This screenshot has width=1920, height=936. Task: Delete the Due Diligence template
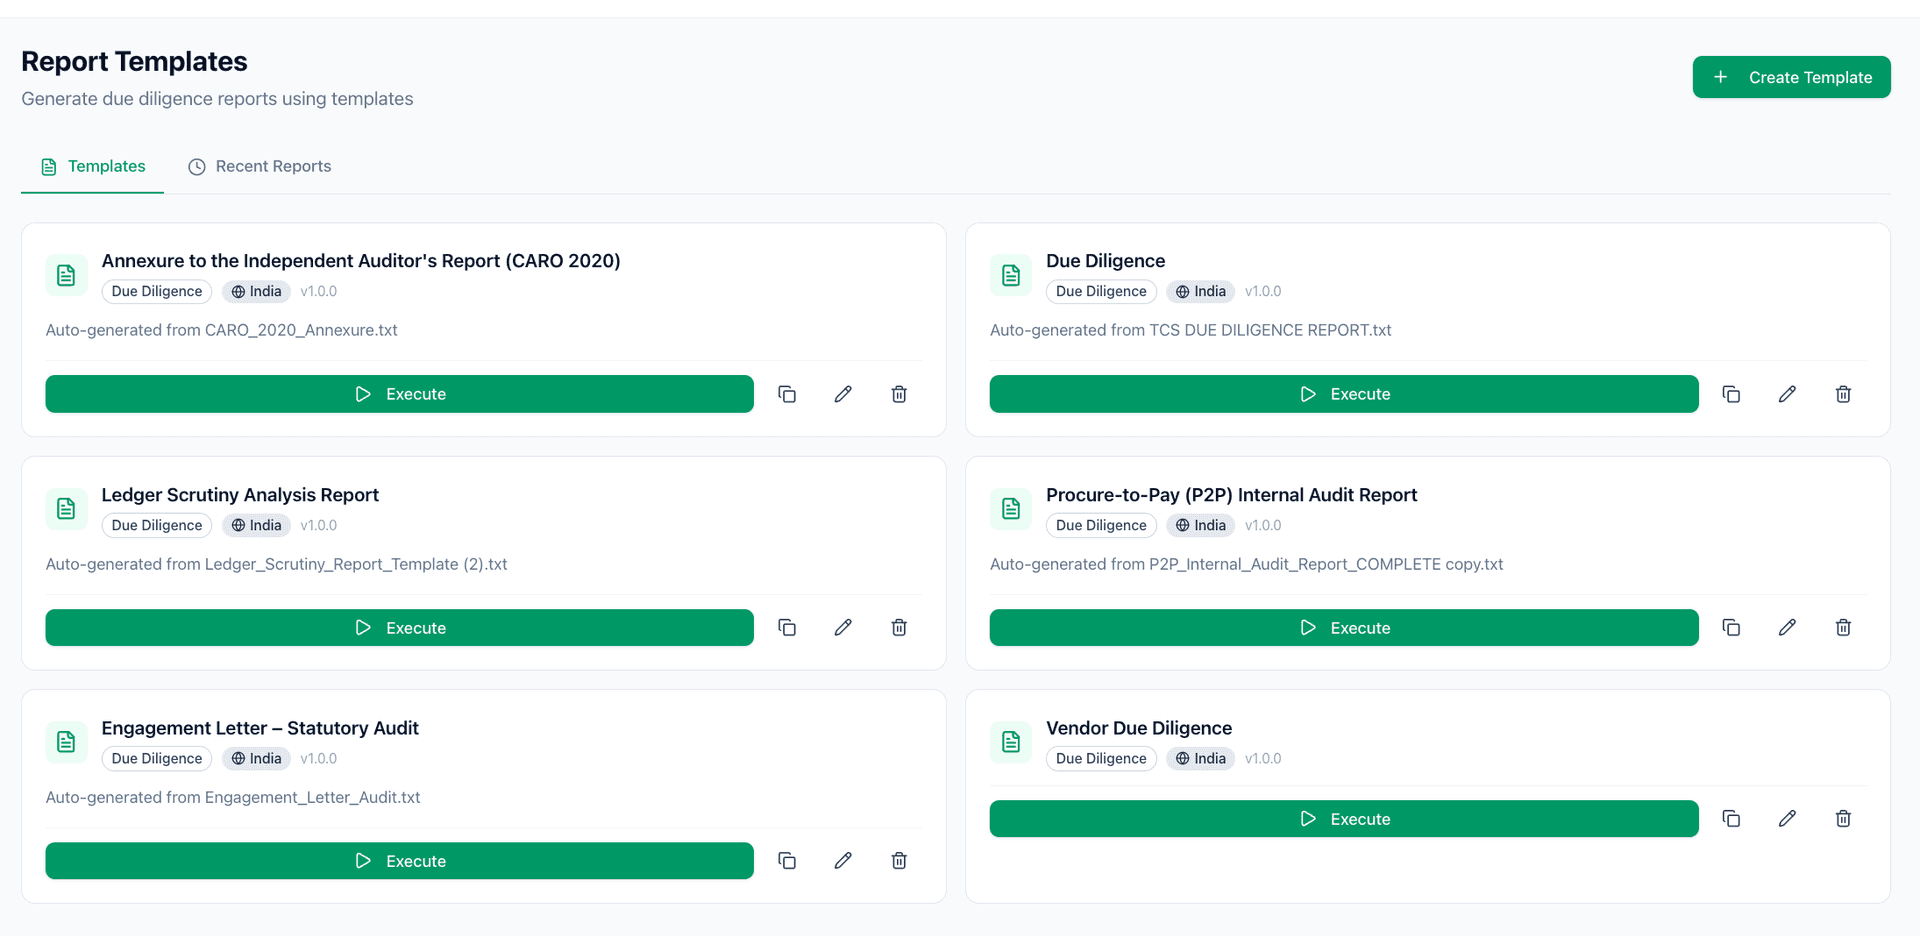tap(1843, 394)
